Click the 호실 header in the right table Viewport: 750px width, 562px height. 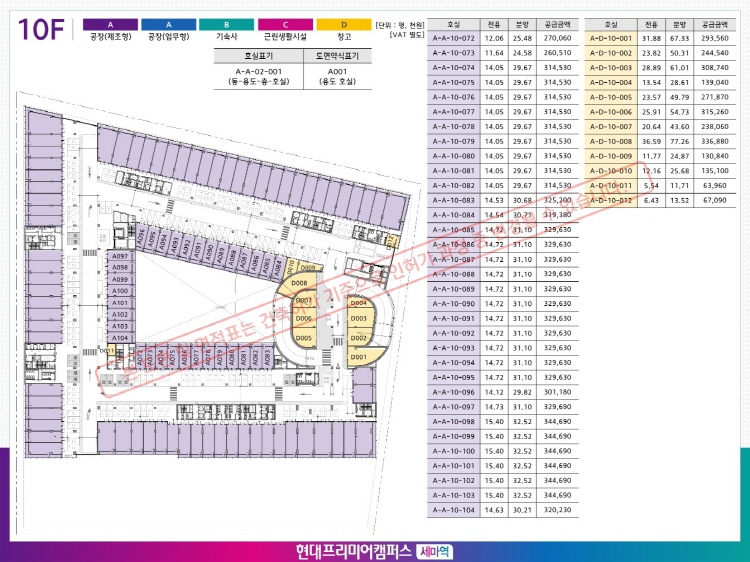610,21
